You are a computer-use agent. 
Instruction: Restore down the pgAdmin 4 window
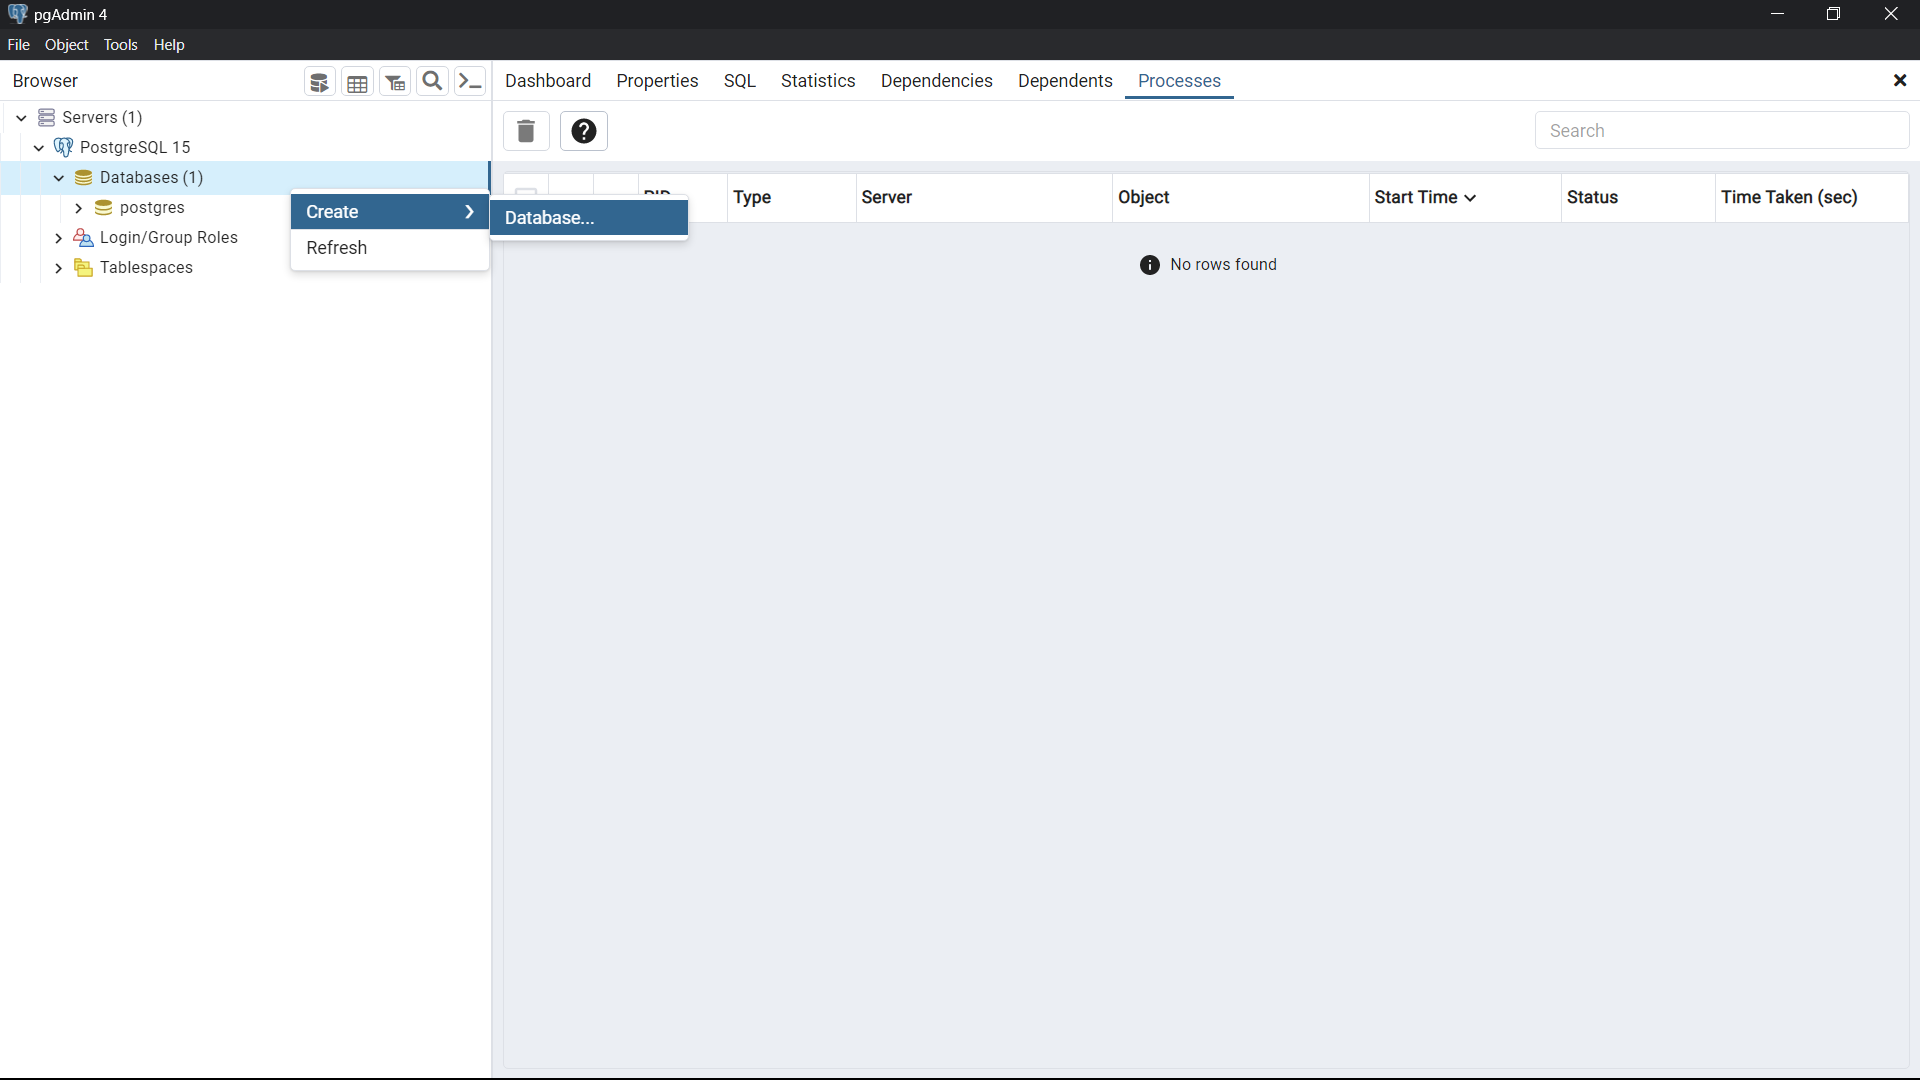point(1833,14)
